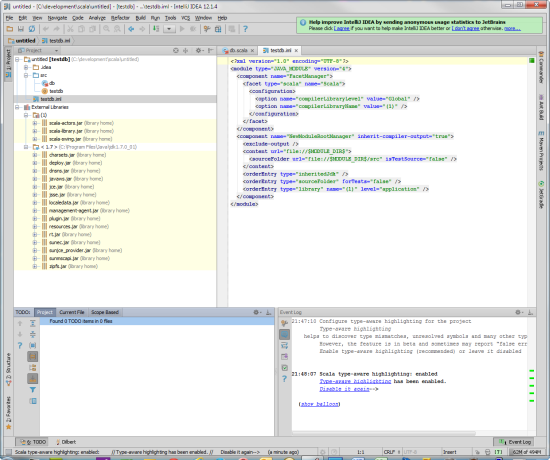Switch to the Current File TODO tab
The image size is (550, 460).
click(x=72, y=312)
